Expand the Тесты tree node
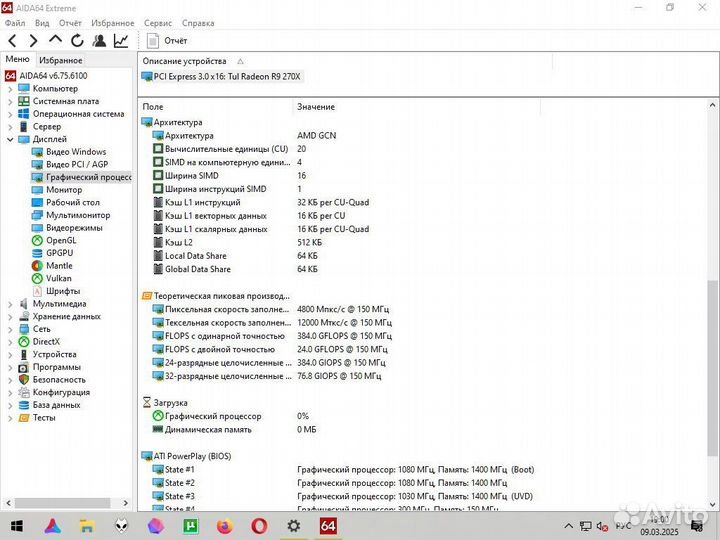The width and height of the screenshot is (720, 540). pos(11,418)
